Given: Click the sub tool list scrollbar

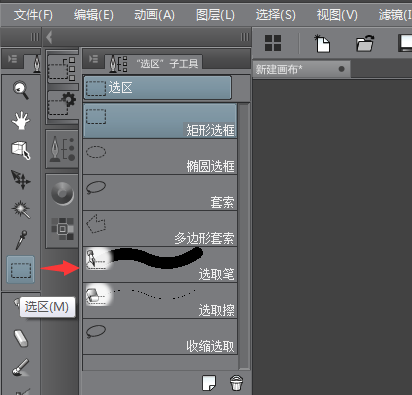Looking at the screenshot, I should point(244,236).
